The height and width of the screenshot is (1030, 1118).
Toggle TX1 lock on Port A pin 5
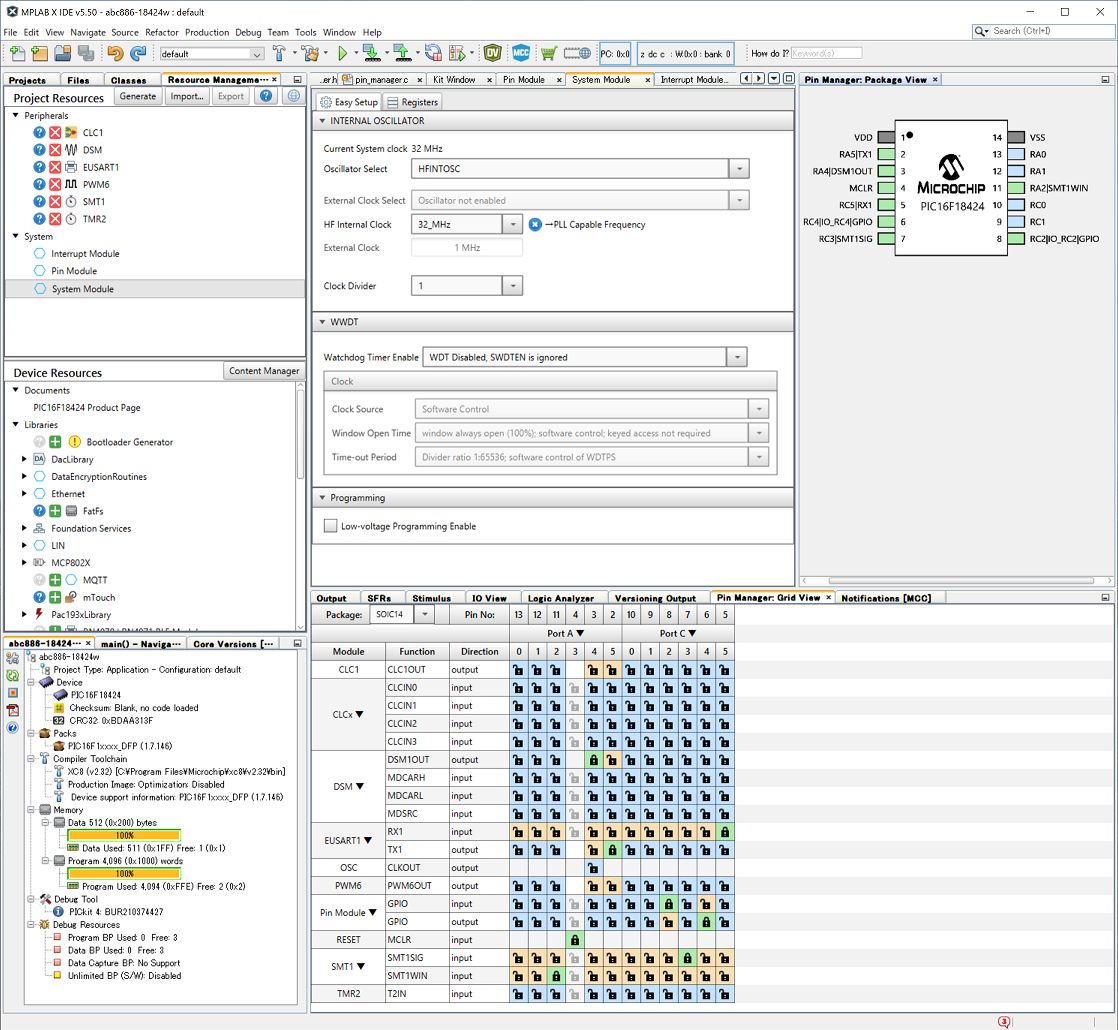click(612, 850)
